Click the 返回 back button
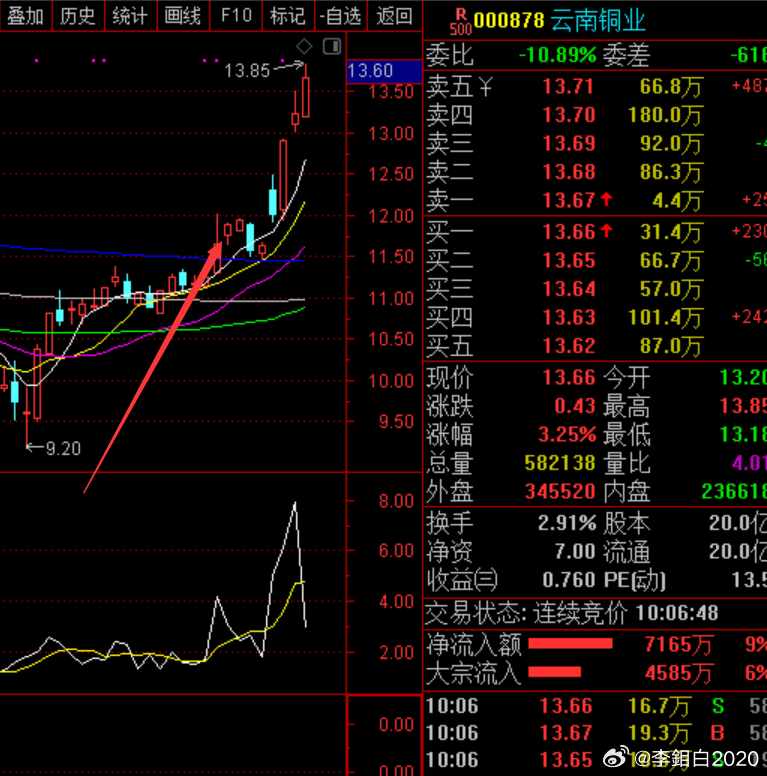Image resolution: width=767 pixels, height=776 pixels. pyautogui.click(x=394, y=16)
